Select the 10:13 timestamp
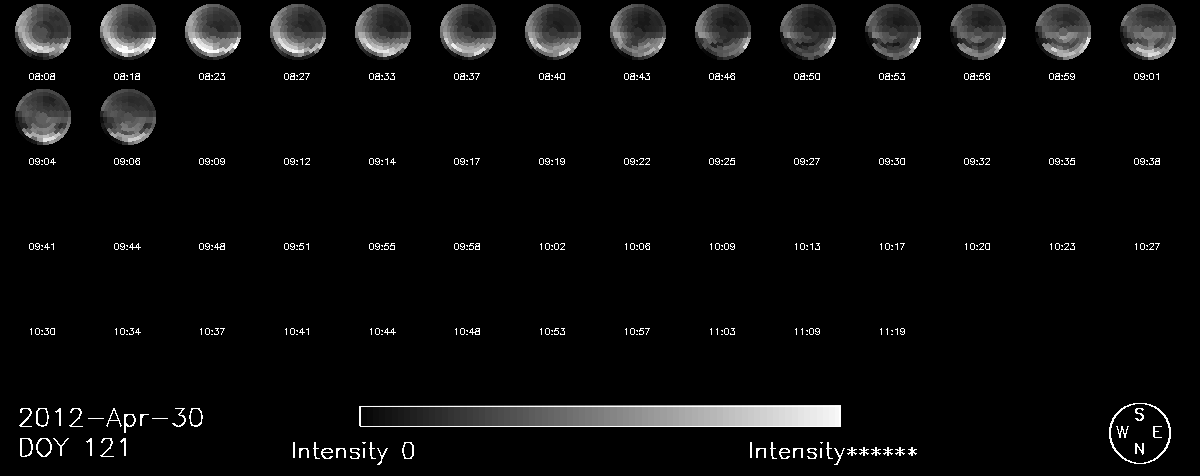The width and height of the screenshot is (1200, 476). click(807, 246)
